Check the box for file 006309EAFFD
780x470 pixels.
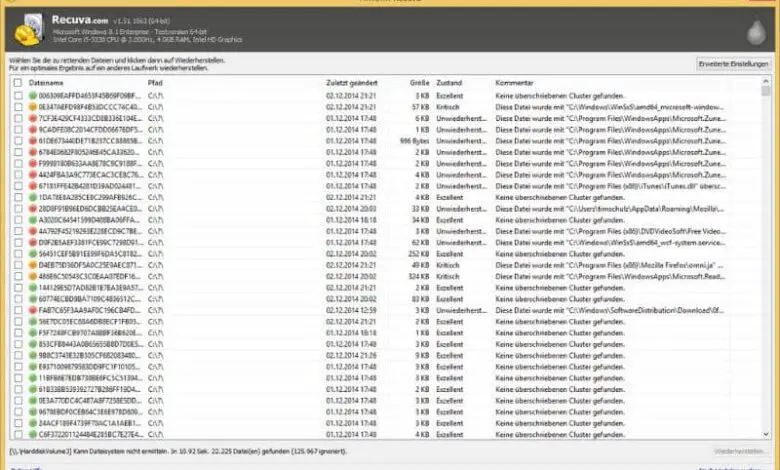[x=18, y=95]
